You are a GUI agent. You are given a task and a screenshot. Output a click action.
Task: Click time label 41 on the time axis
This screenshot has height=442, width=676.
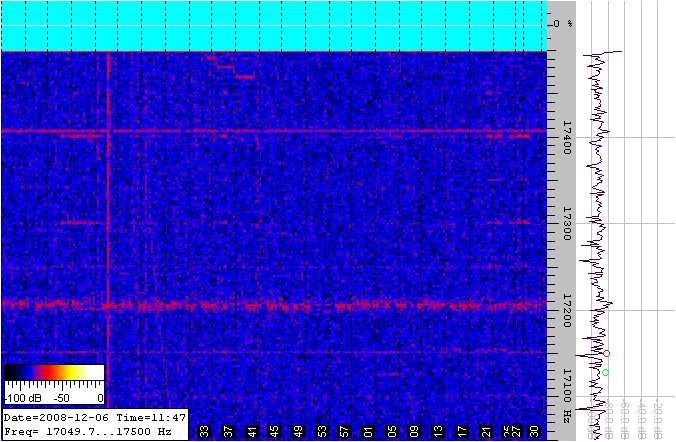[x=252, y=431]
